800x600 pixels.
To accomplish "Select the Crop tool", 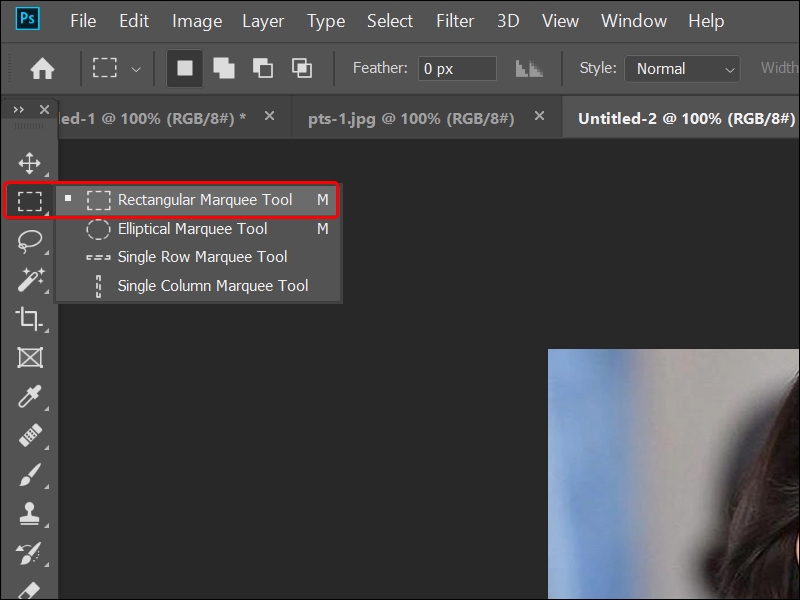I will 30,317.
